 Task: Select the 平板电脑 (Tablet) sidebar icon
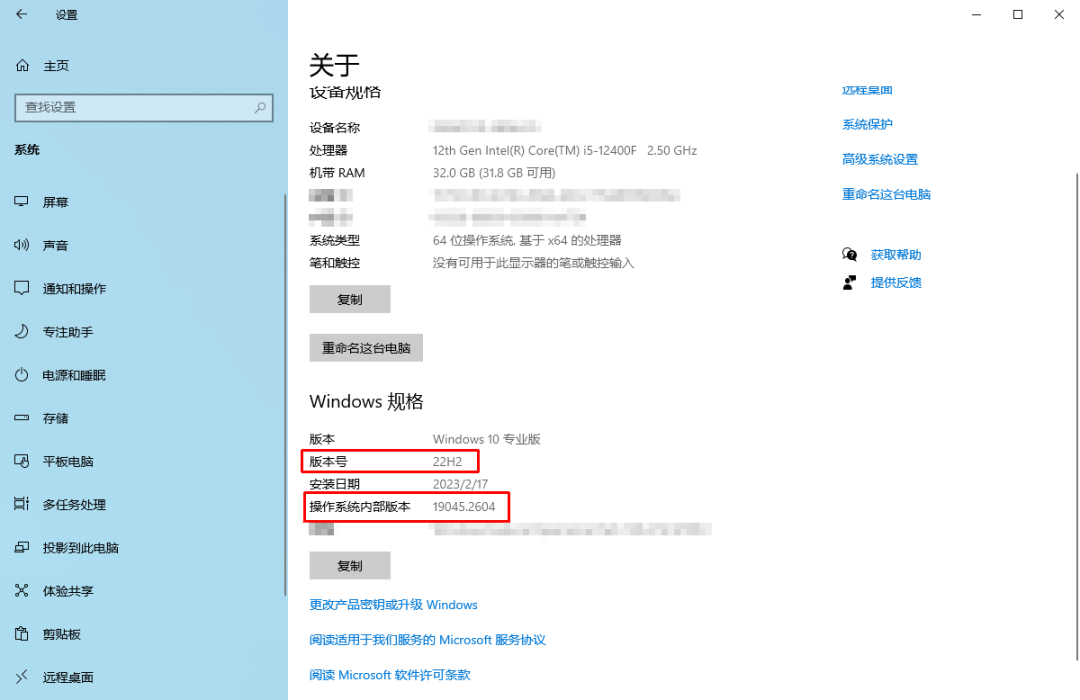(64, 461)
